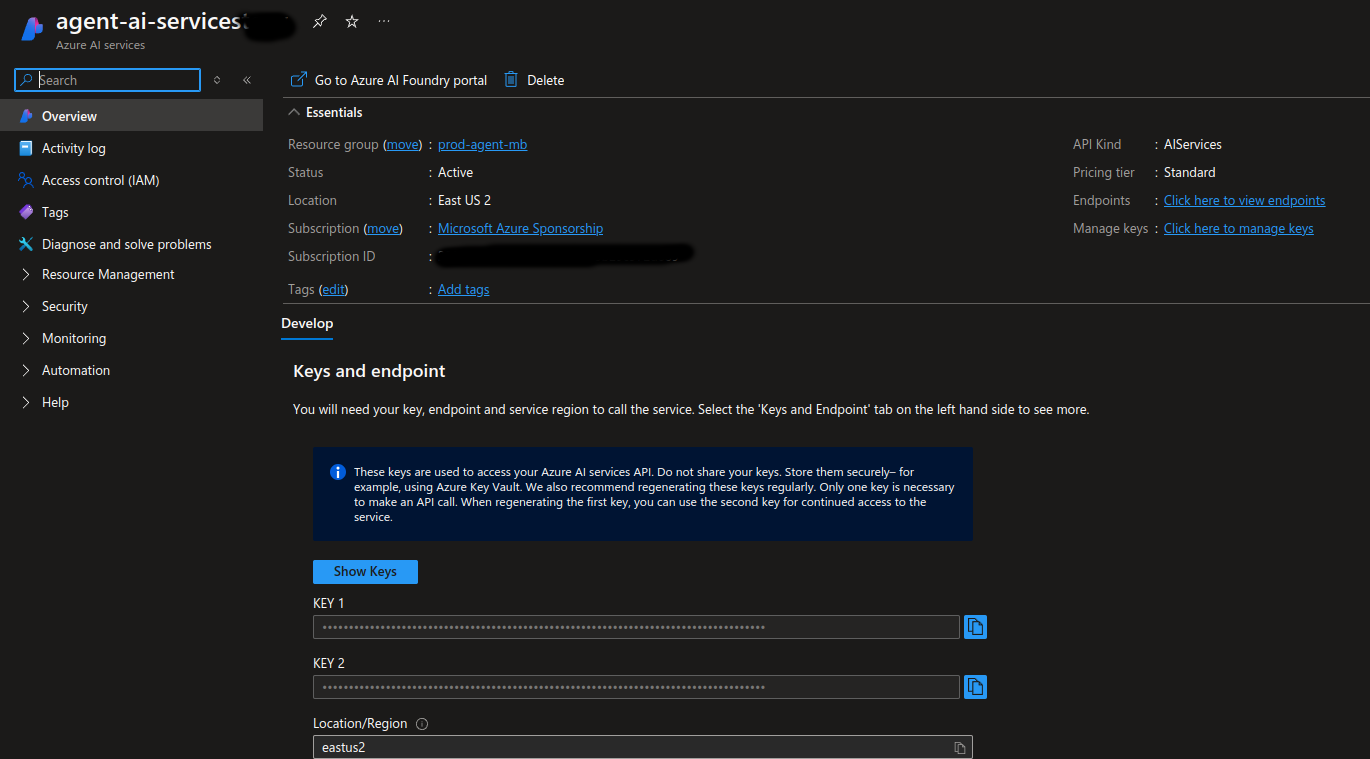The image size is (1370, 759).
Task: Click the KEY 2 masked field
Action: [636, 687]
